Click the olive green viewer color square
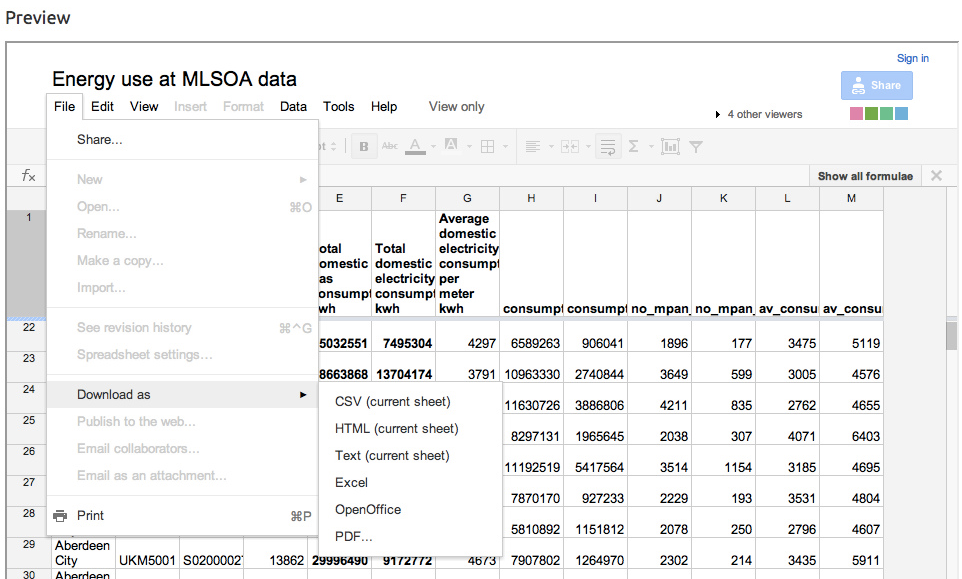Viewport: 962px width, 579px height. click(x=871, y=113)
